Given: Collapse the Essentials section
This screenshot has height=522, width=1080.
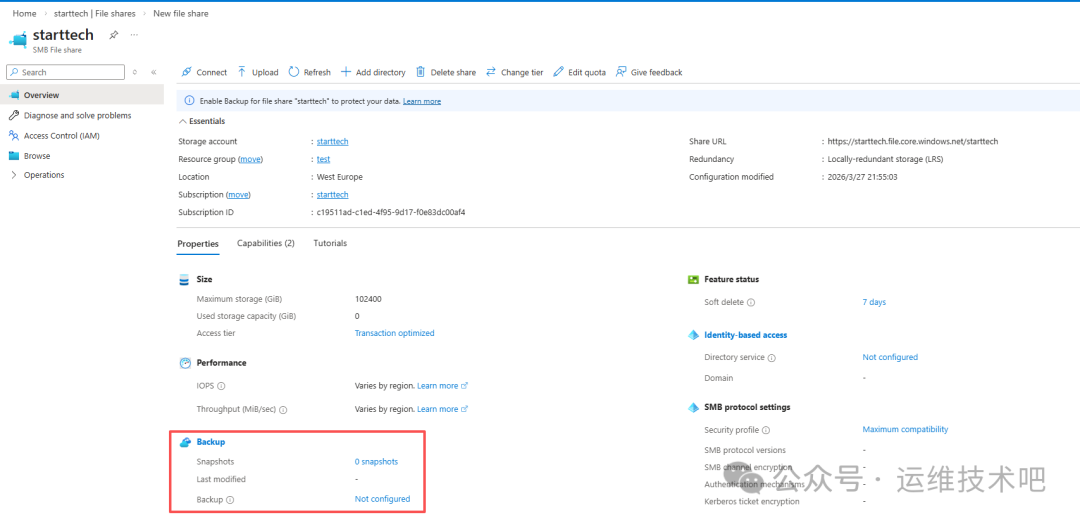Looking at the screenshot, I should (x=202, y=121).
